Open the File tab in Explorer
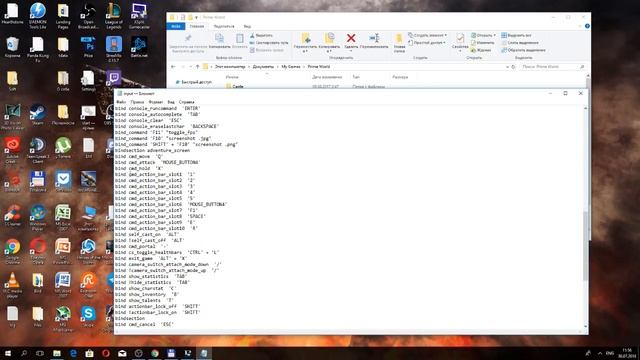Image resolution: width=640 pixels, height=360 pixels. 176,26
